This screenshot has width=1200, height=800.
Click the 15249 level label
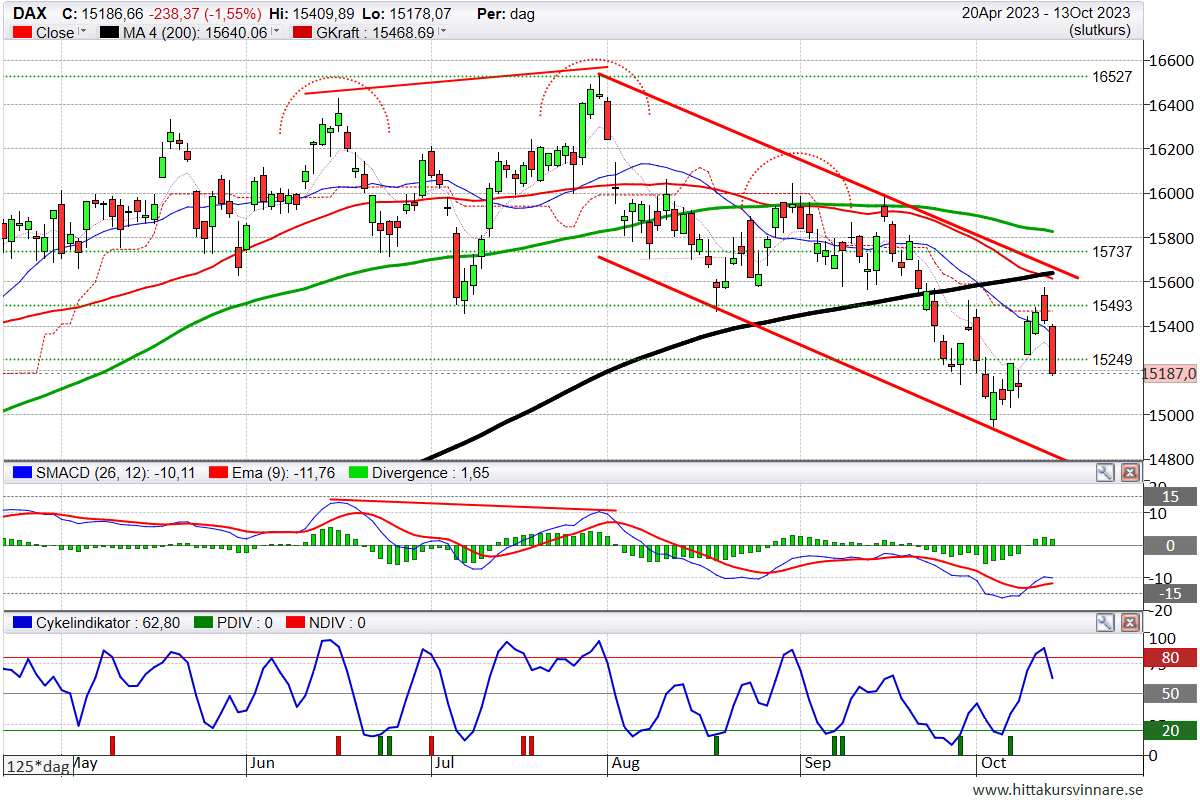(x=1112, y=360)
